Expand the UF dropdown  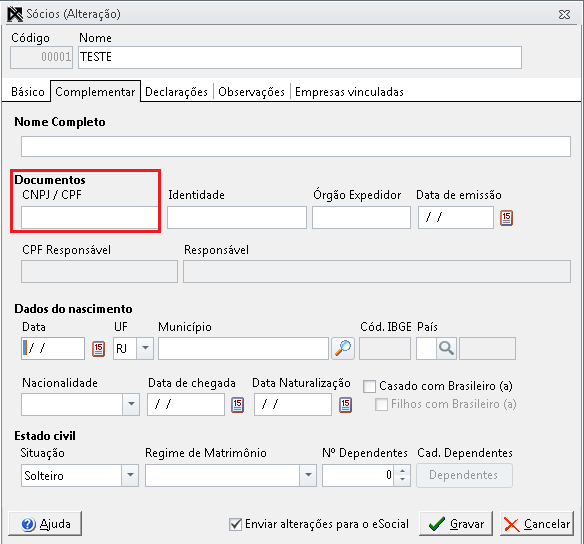click(x=145, y=349)
